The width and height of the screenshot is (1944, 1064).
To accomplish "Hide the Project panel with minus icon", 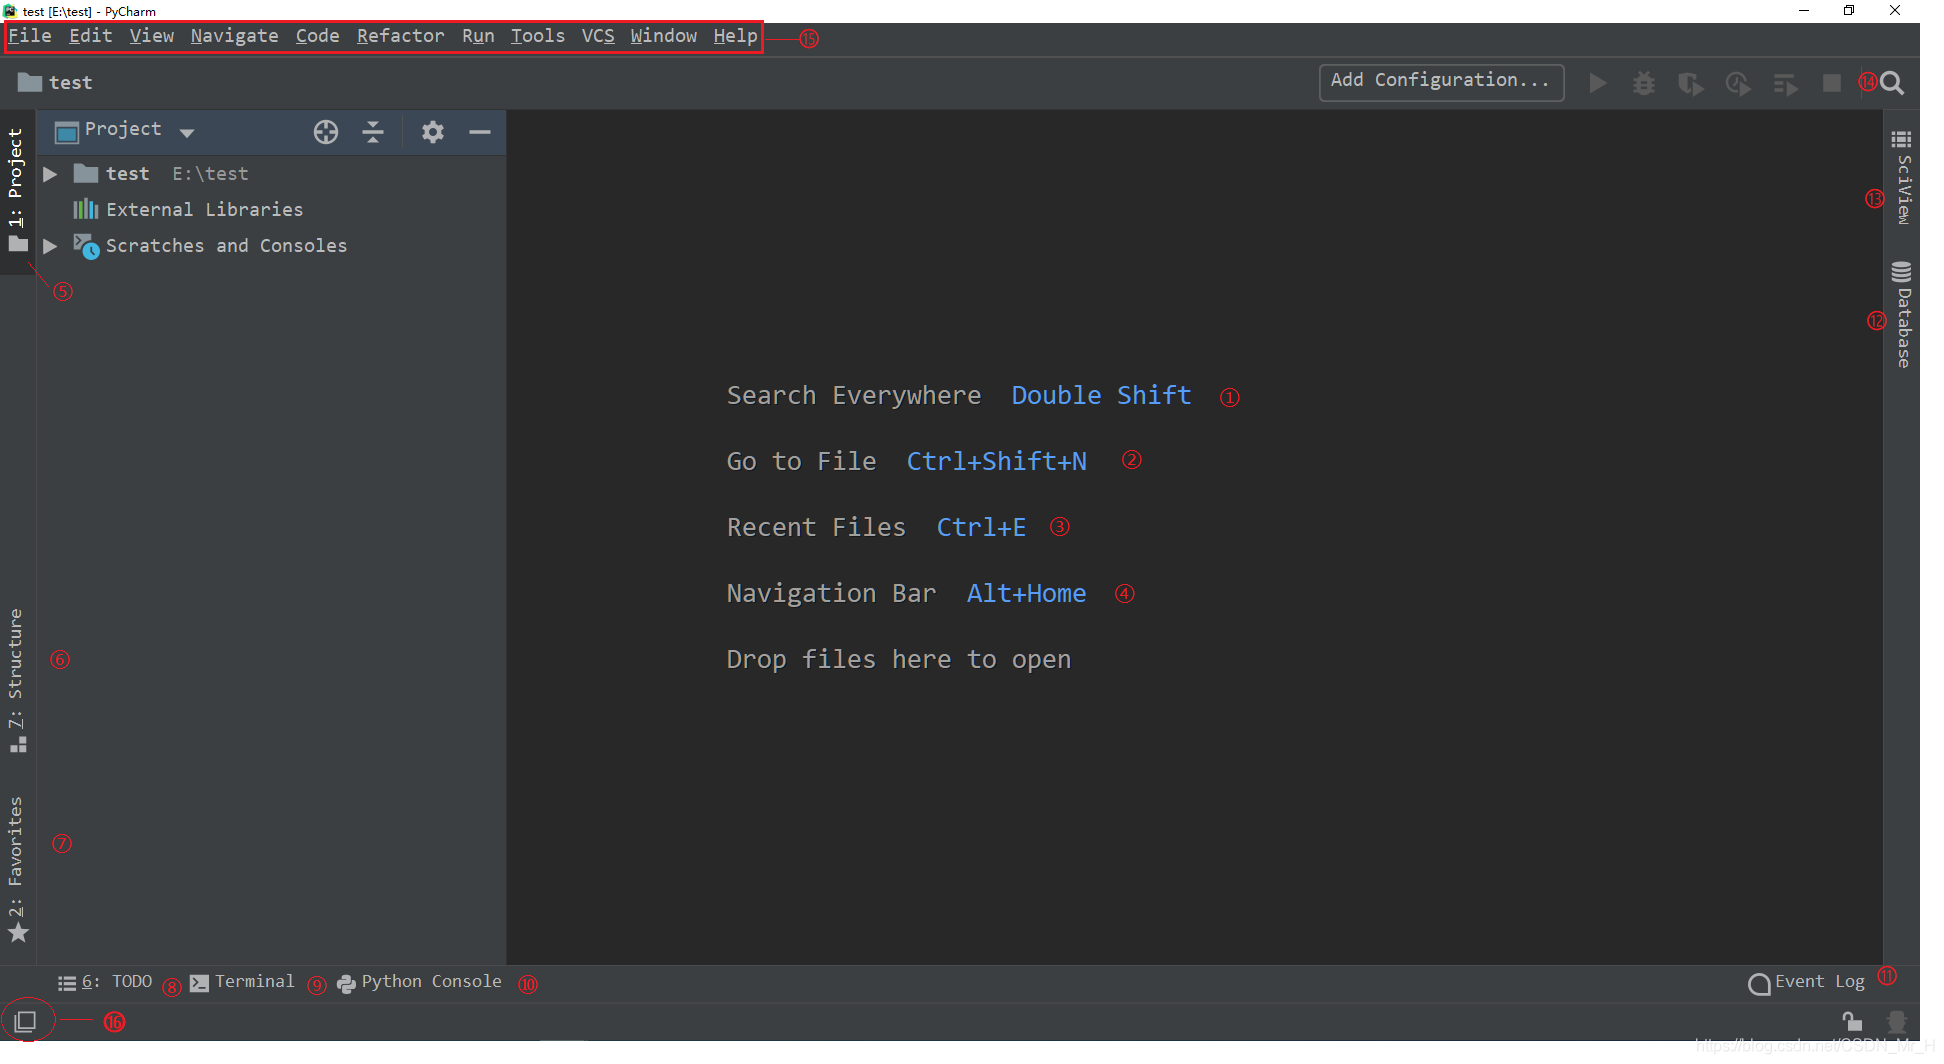I will click(x=480, y=132).
